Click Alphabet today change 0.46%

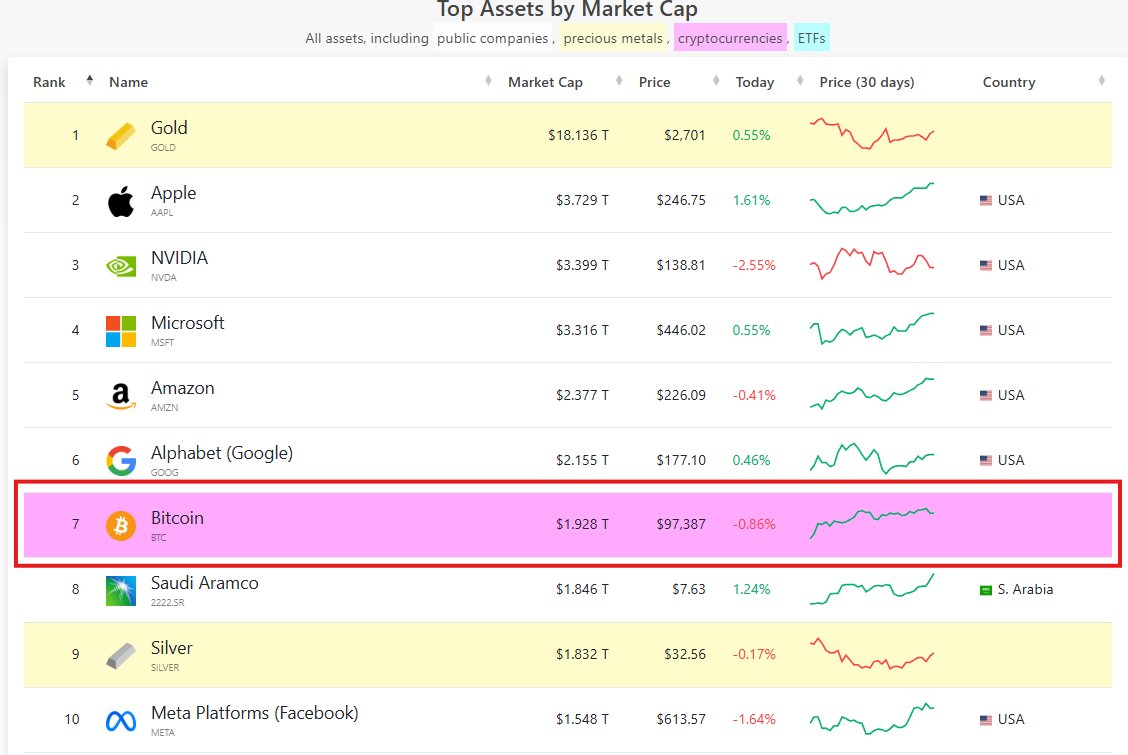[751, 460]
